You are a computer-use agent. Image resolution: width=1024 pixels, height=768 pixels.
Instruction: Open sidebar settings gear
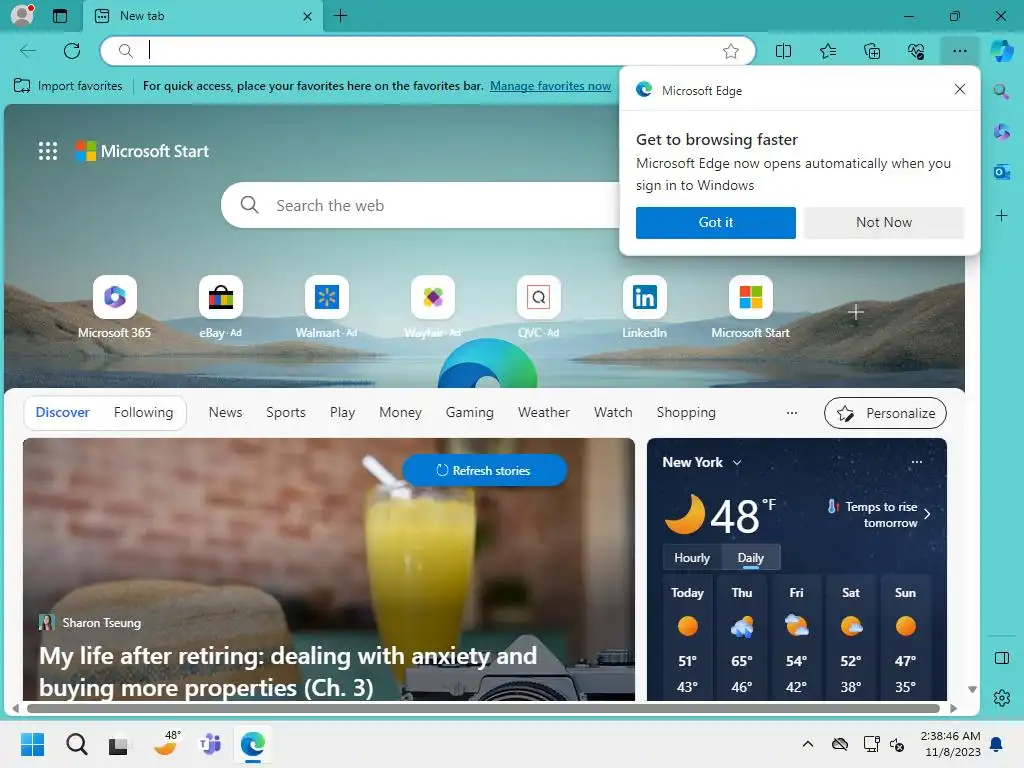pos(1001,698)
